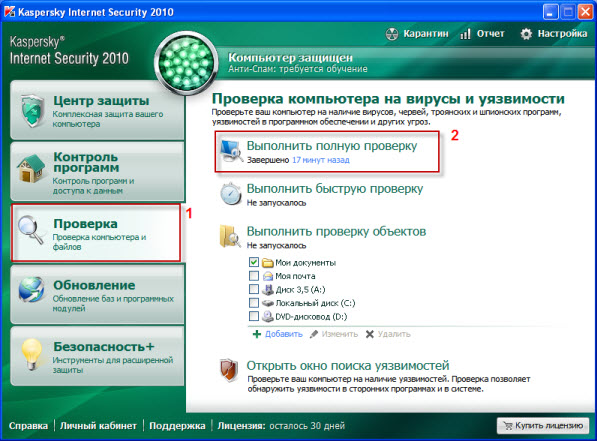The height and width of the screenshot is (441, 597).
Task: Click the Купить лицензию button
Action: click(x=543, y=426)
